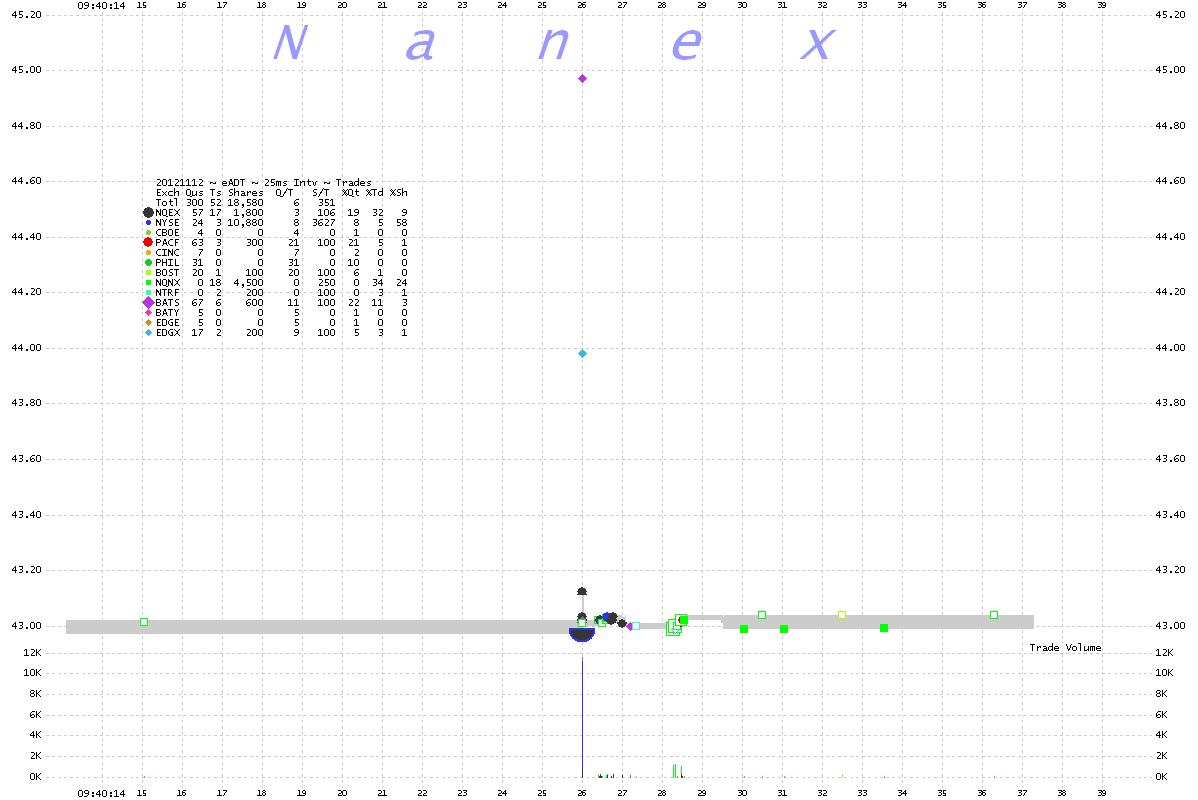Select the 'BATY' legend row
The image size is (1198, 800).
pyautogui.click(x=276, y=313)
